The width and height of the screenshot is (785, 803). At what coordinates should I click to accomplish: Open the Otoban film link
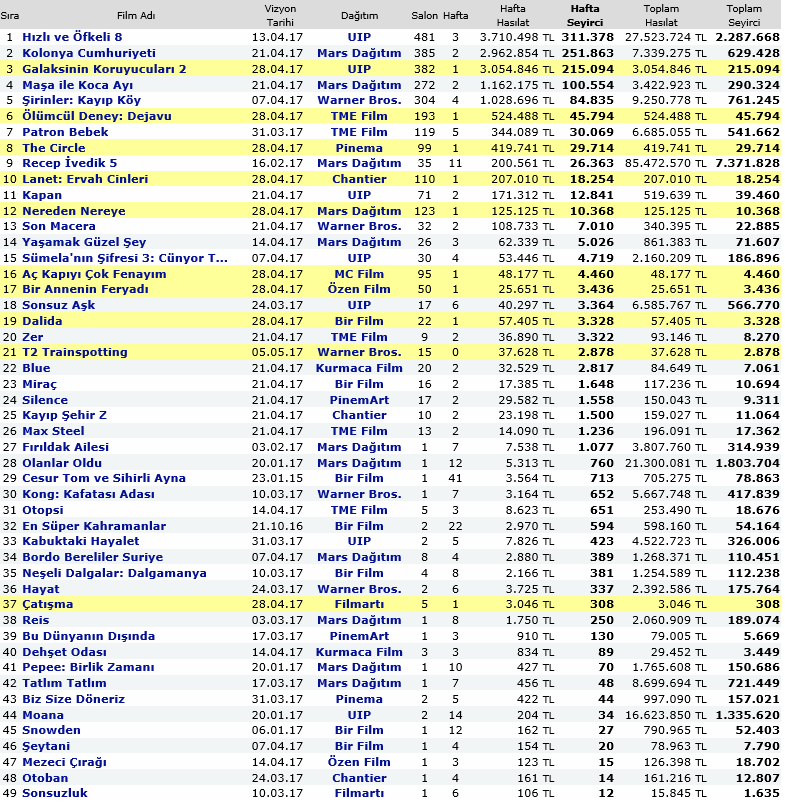[45, 778]
